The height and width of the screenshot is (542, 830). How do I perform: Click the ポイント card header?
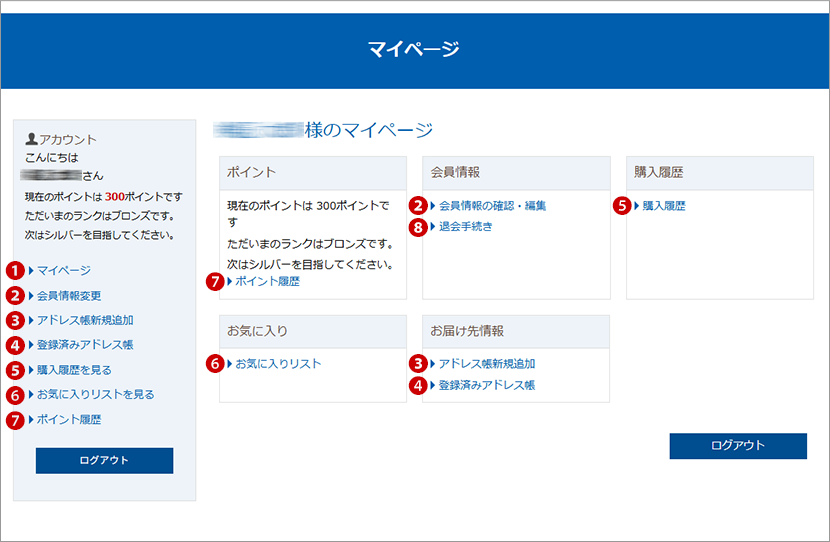pyautogui.click(x=313, y=173)
